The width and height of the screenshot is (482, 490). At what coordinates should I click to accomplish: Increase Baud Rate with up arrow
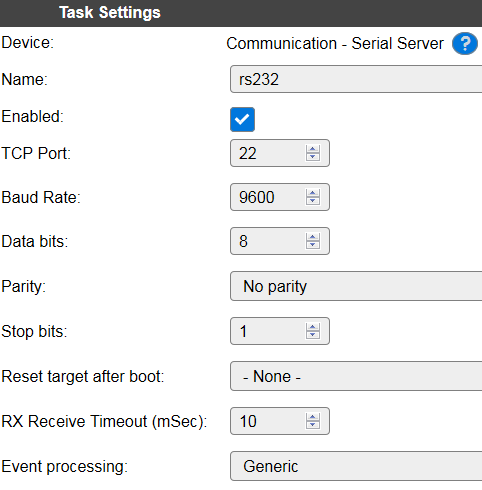(313, 193)
